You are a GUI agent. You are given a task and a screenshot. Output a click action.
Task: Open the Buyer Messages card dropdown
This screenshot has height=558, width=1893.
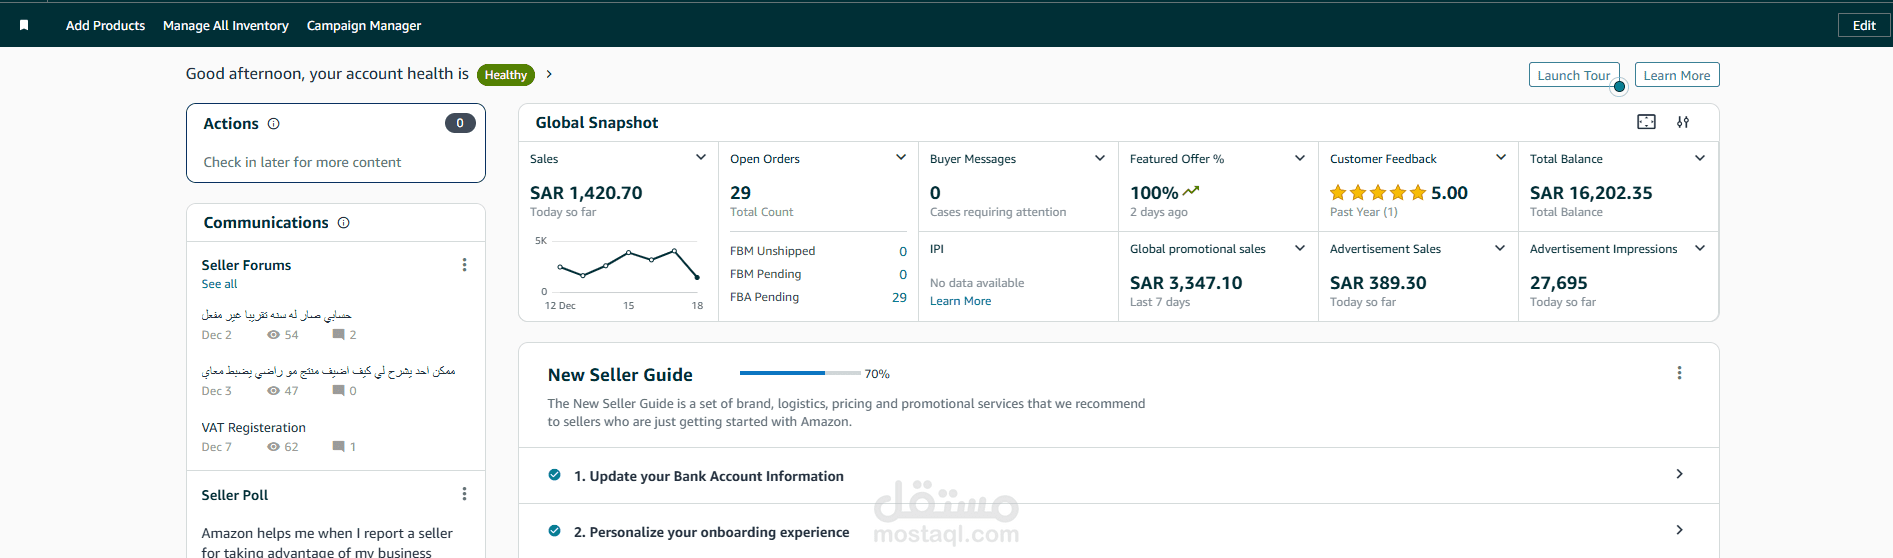tap(1100, 158)
